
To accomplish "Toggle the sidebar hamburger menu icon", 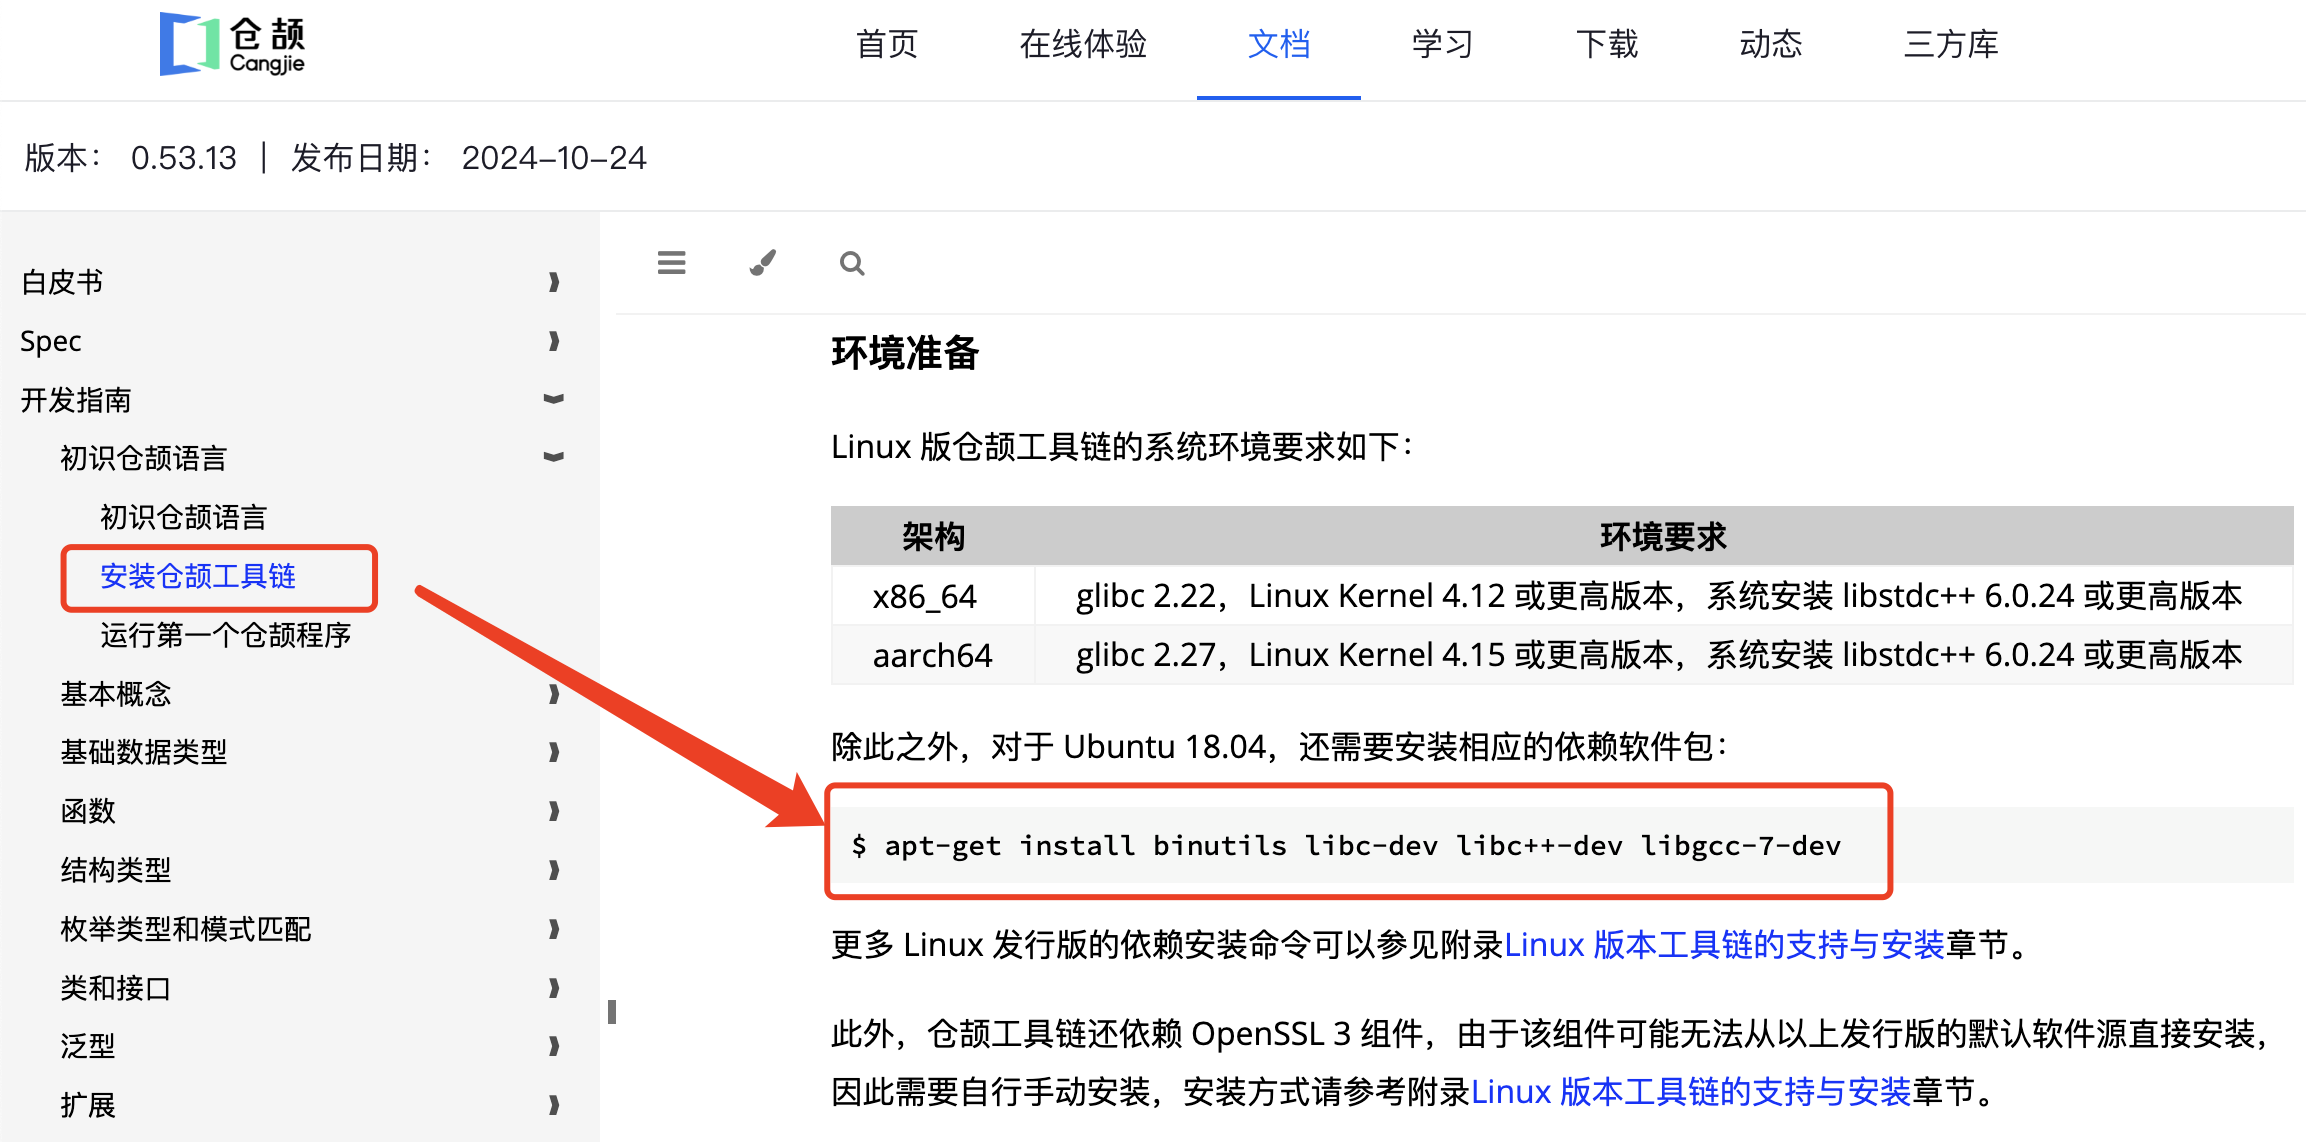I will pyautogui.click(x=672, y=263).
